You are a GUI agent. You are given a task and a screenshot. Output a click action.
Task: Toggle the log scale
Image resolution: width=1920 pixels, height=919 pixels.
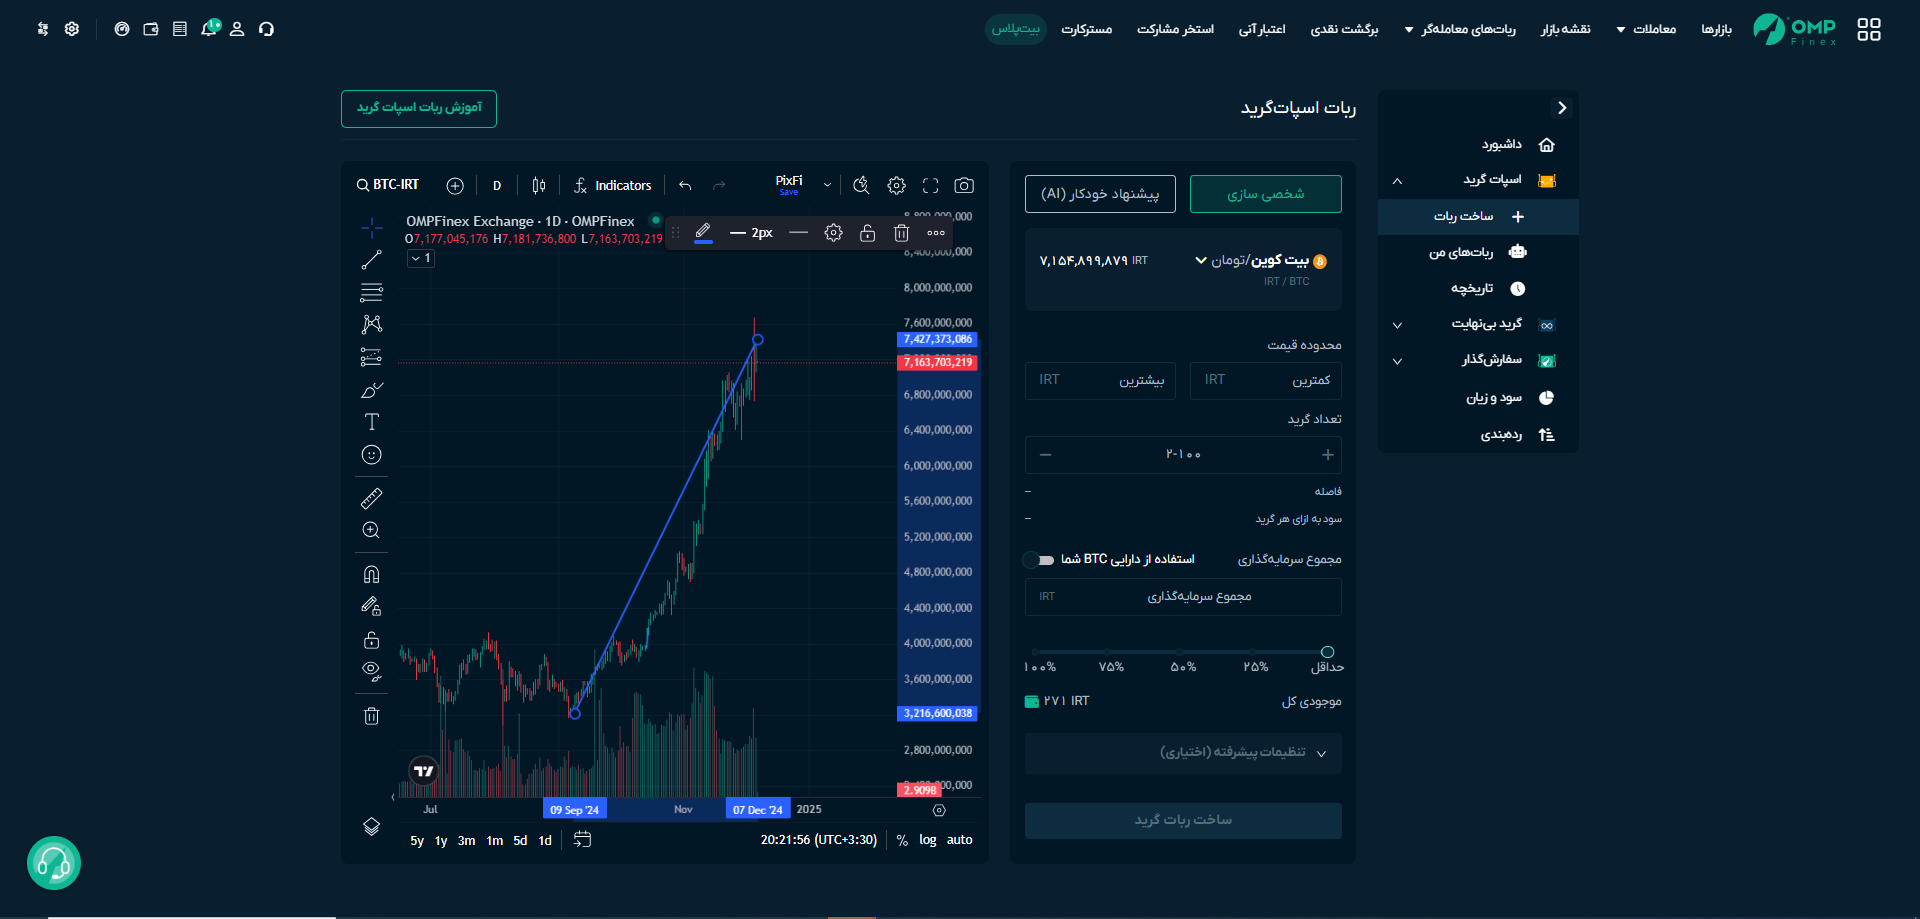coord(928,840)
